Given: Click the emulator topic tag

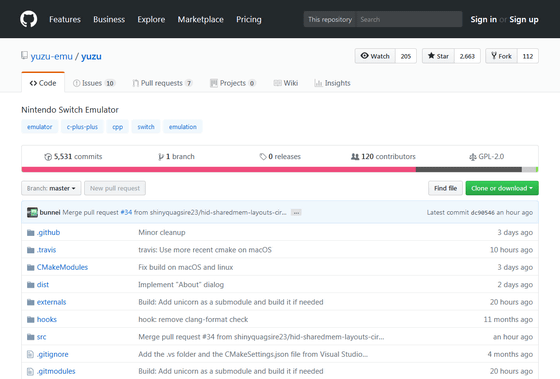Looking at the screenshot, I should click(x=40, y=127).
